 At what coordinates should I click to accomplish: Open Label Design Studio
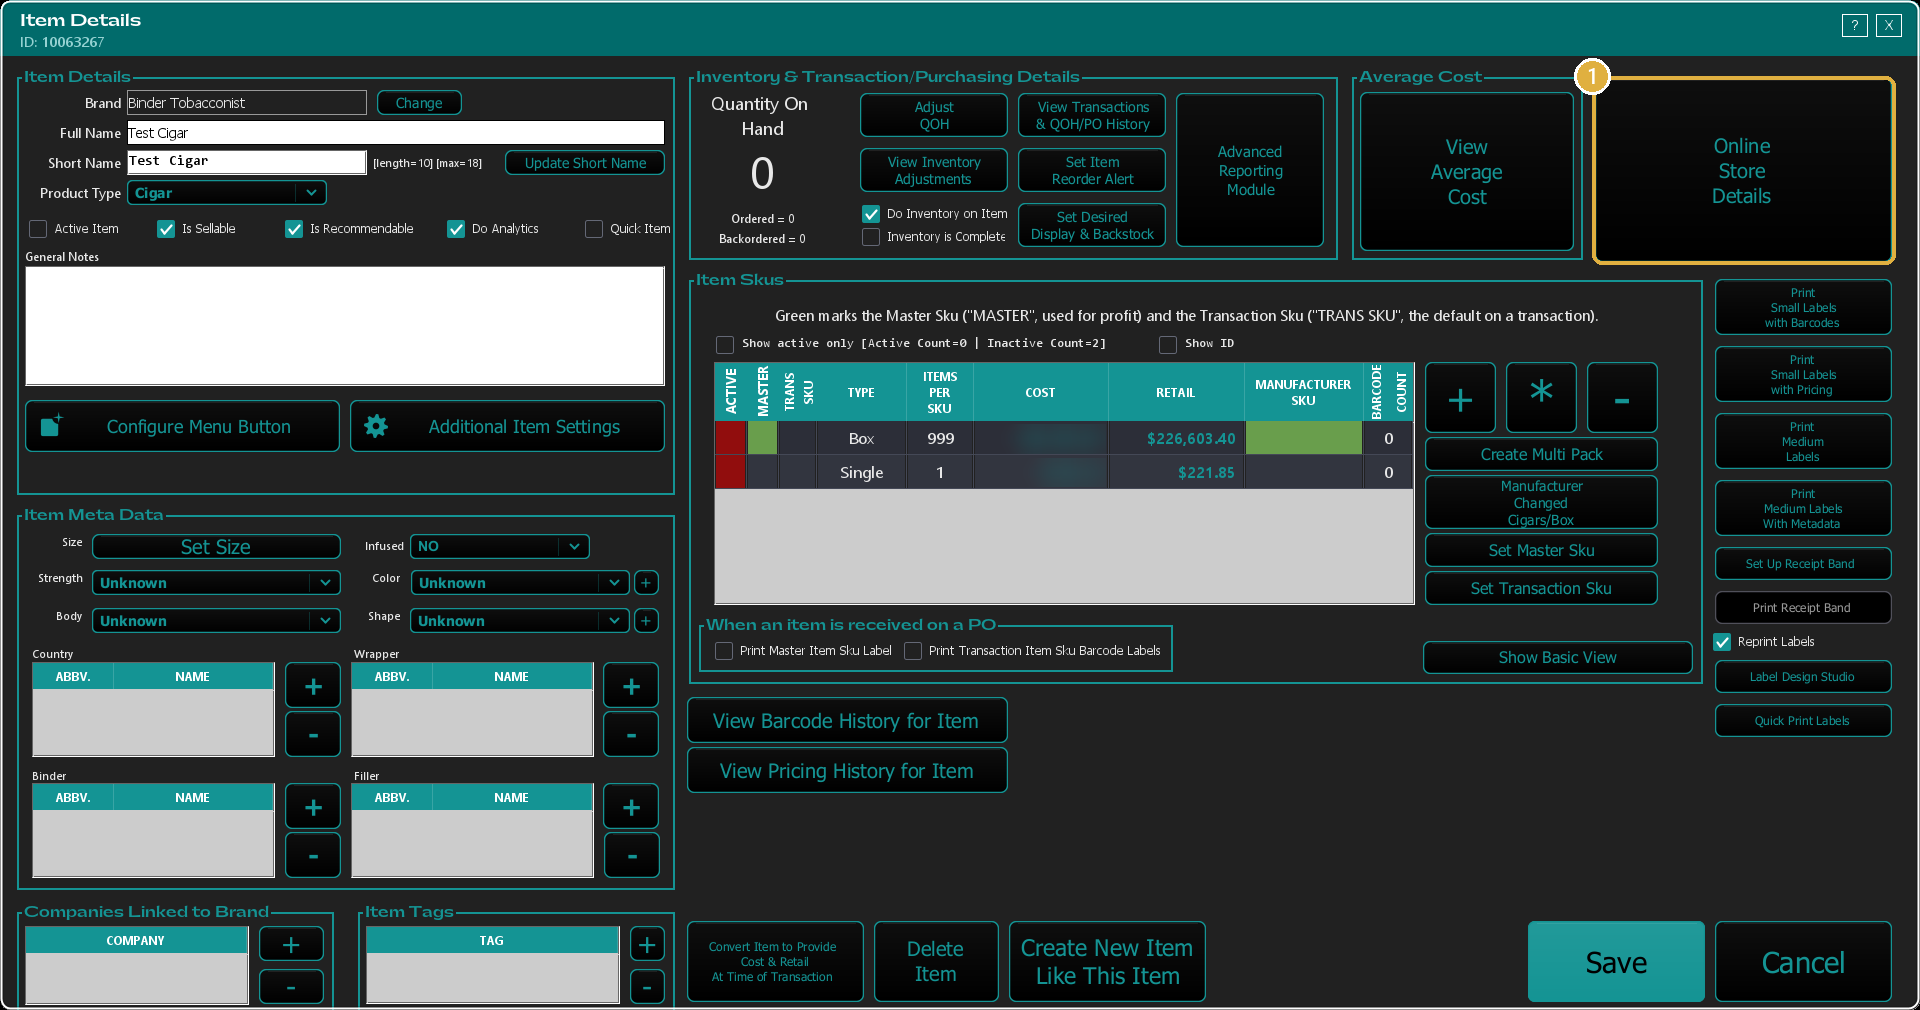point(1802,677)
